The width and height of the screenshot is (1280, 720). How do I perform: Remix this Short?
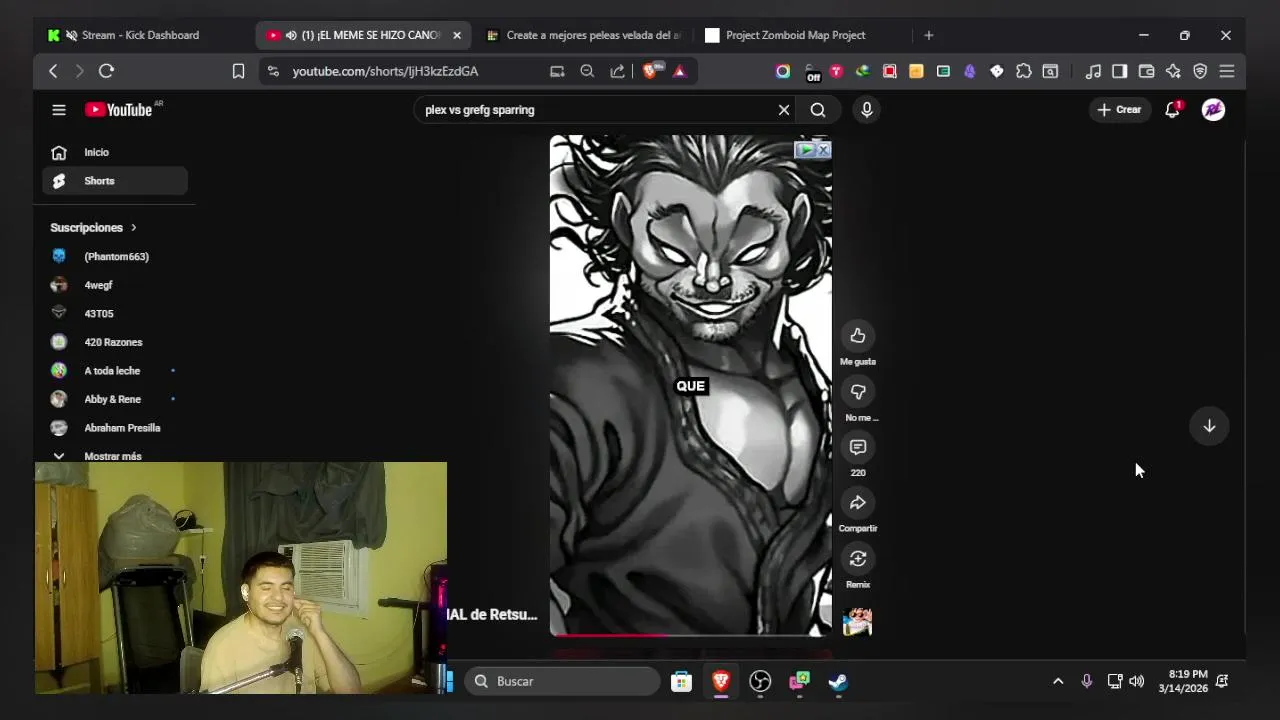858,559
